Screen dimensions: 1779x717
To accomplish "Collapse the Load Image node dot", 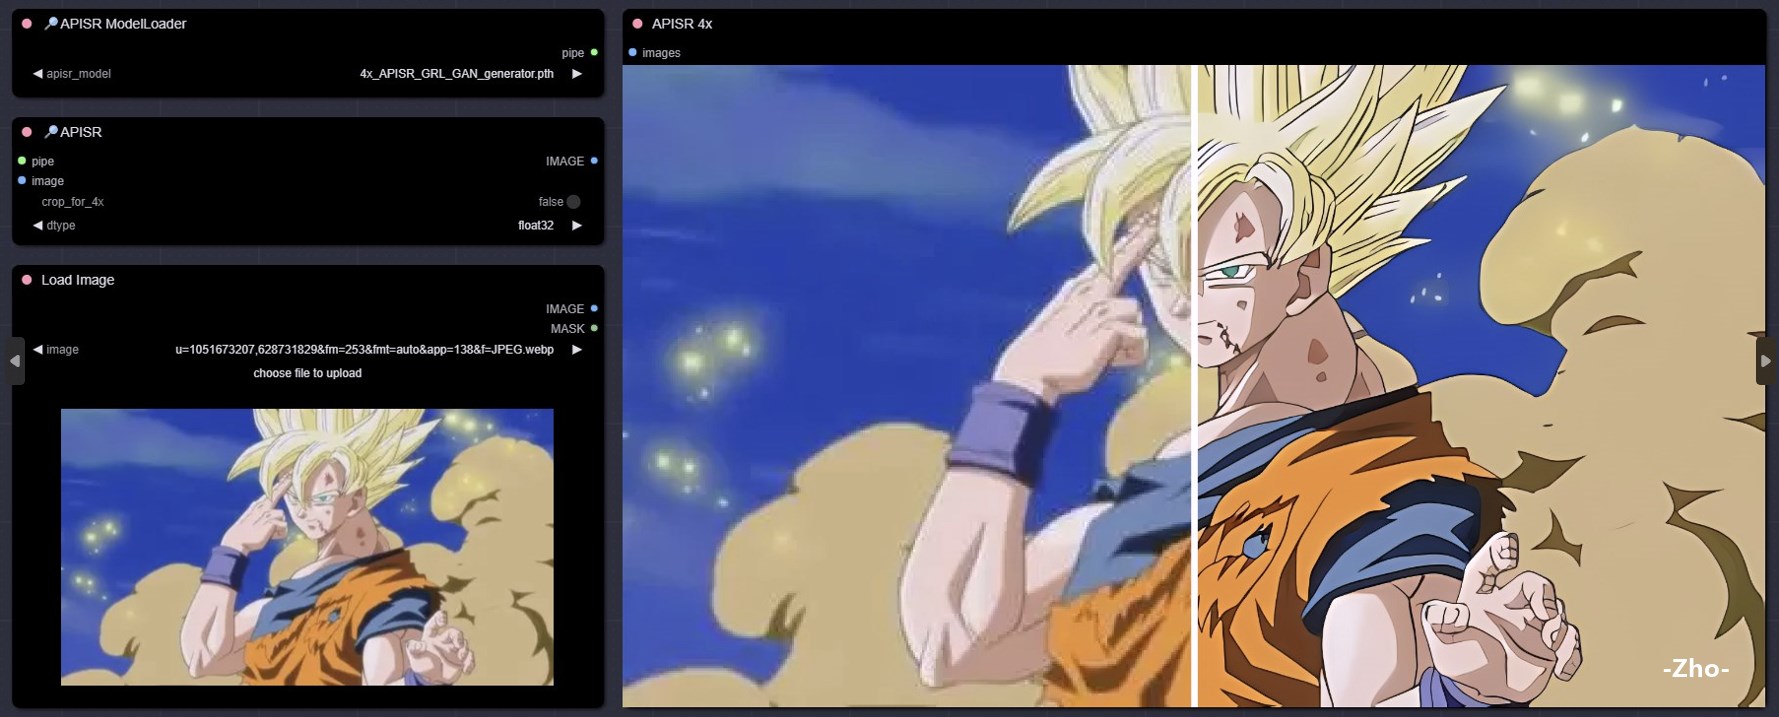I will pyautogui.click(x=27, y=280).
